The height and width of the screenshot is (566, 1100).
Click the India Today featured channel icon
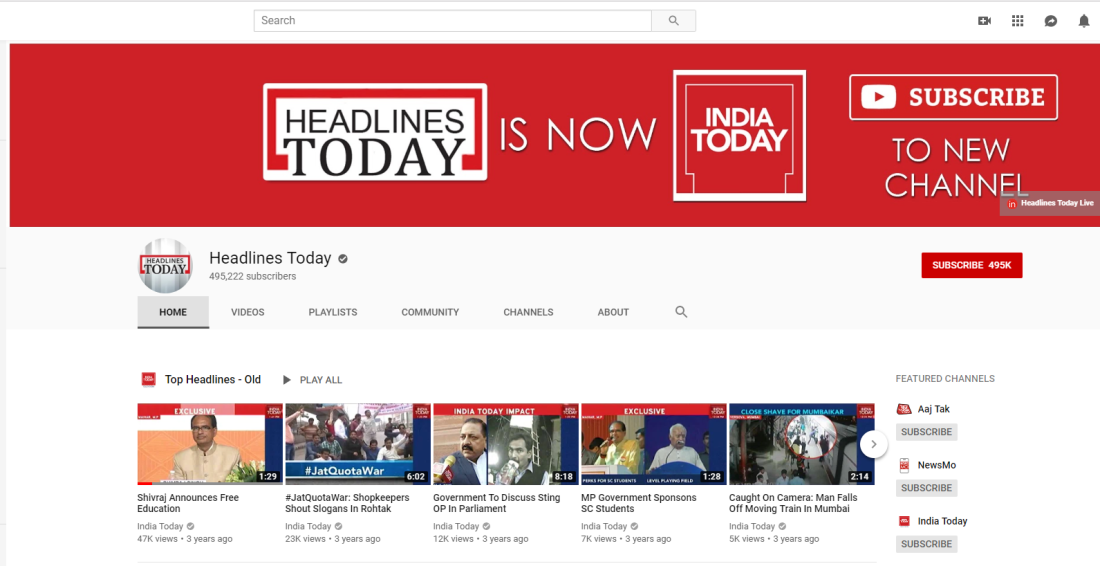(904, 521)
